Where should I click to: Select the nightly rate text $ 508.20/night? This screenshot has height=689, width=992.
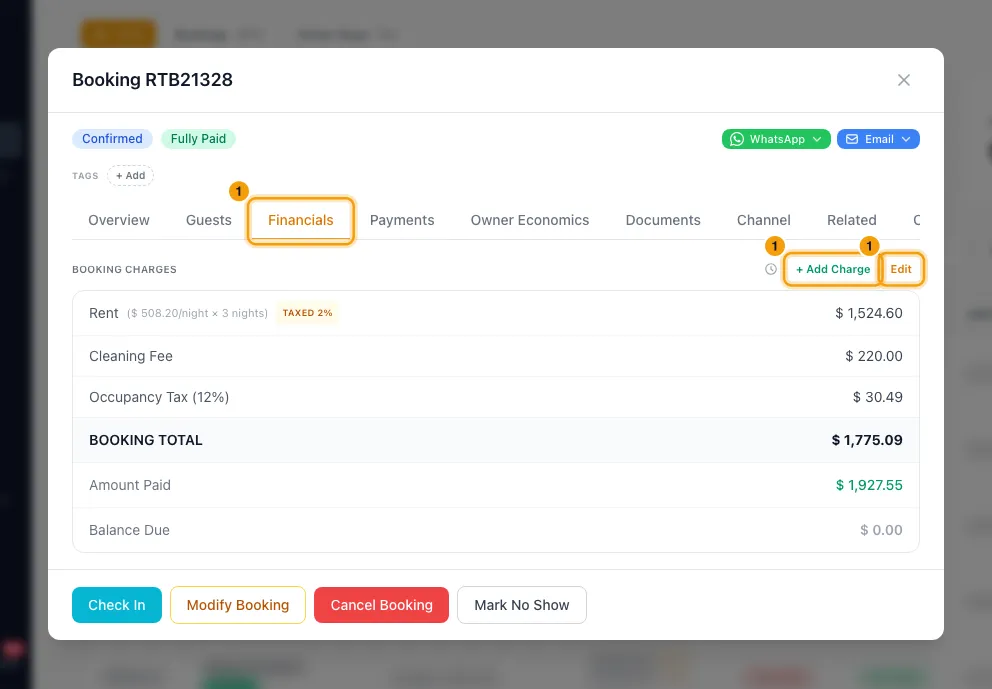pos(169,313)
